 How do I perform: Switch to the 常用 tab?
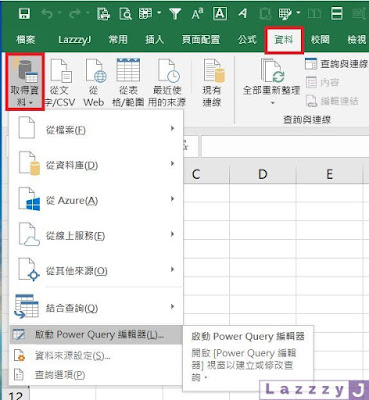click(118, 40)
